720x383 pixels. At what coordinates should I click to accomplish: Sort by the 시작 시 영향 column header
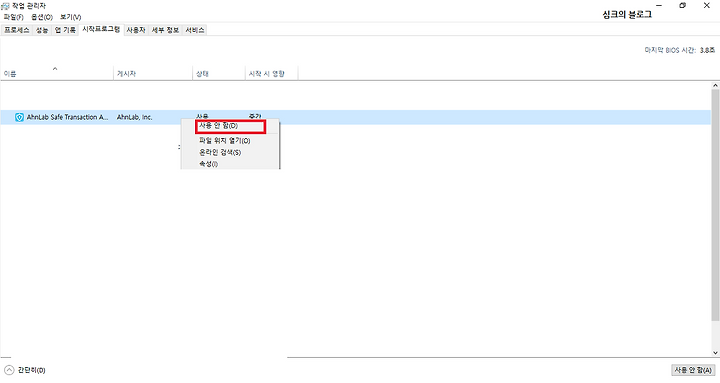(x=271, y=73)
